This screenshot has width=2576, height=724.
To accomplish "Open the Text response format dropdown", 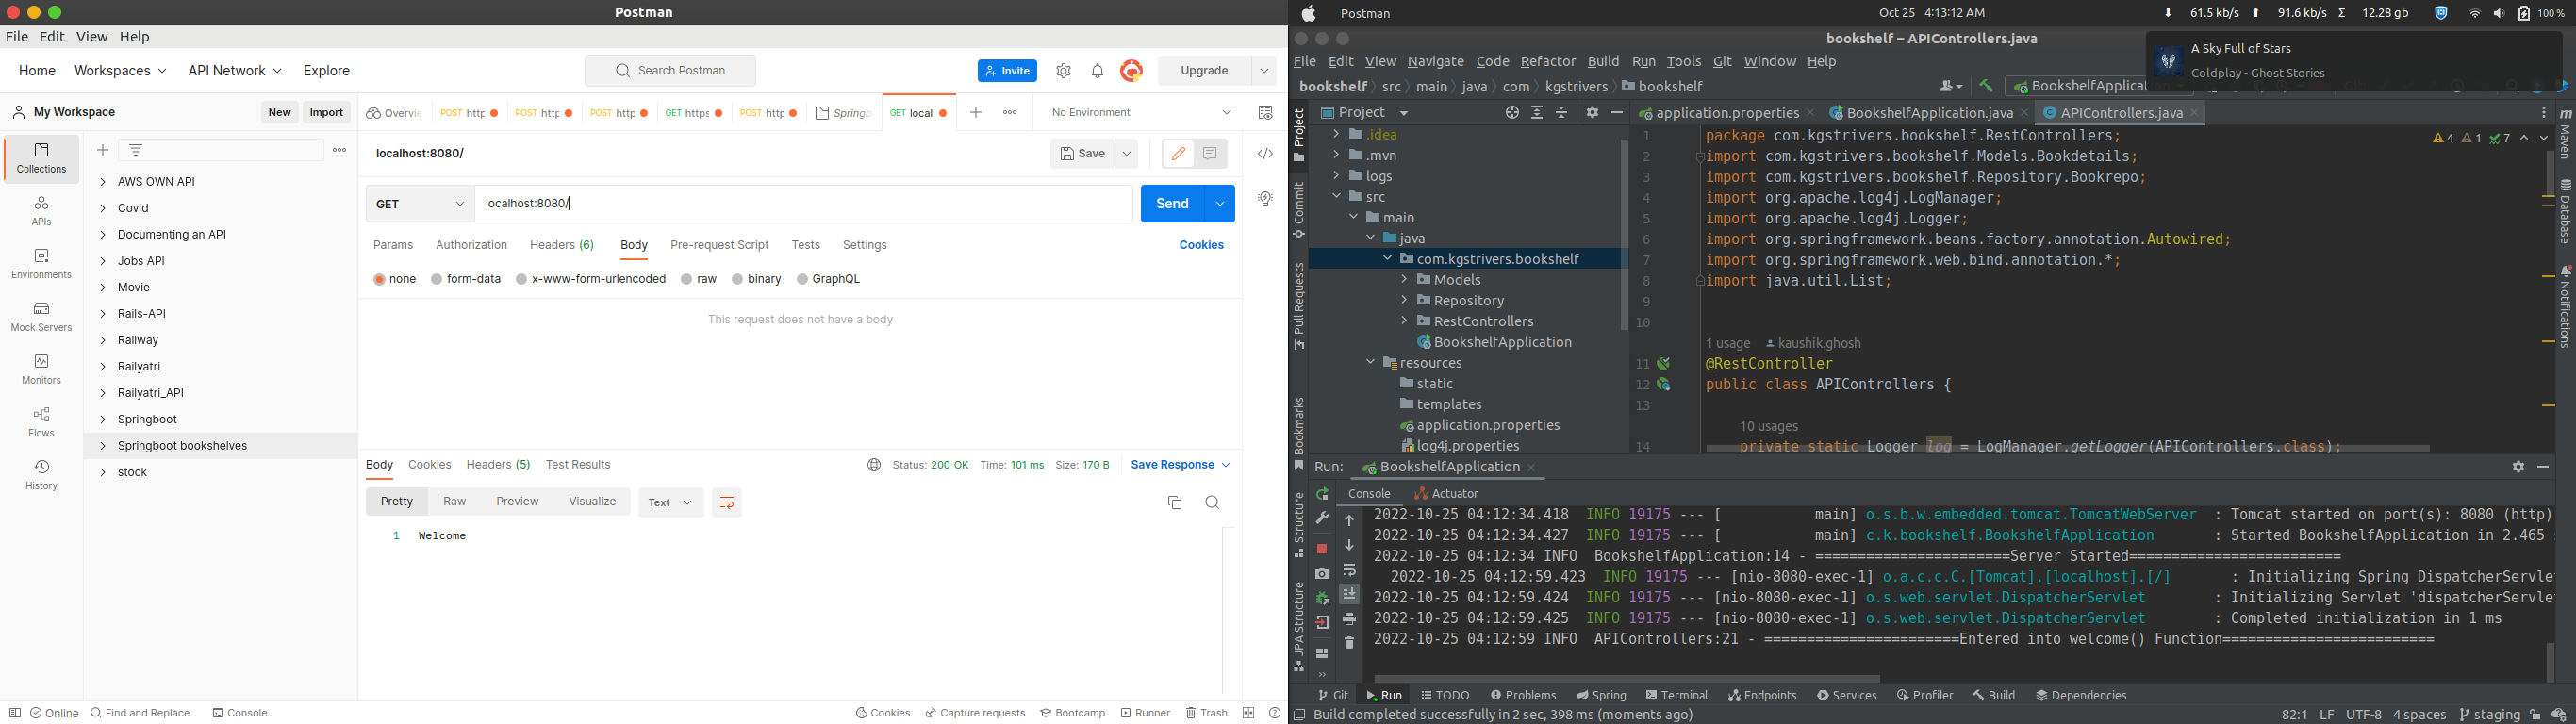I will [670, 502].
